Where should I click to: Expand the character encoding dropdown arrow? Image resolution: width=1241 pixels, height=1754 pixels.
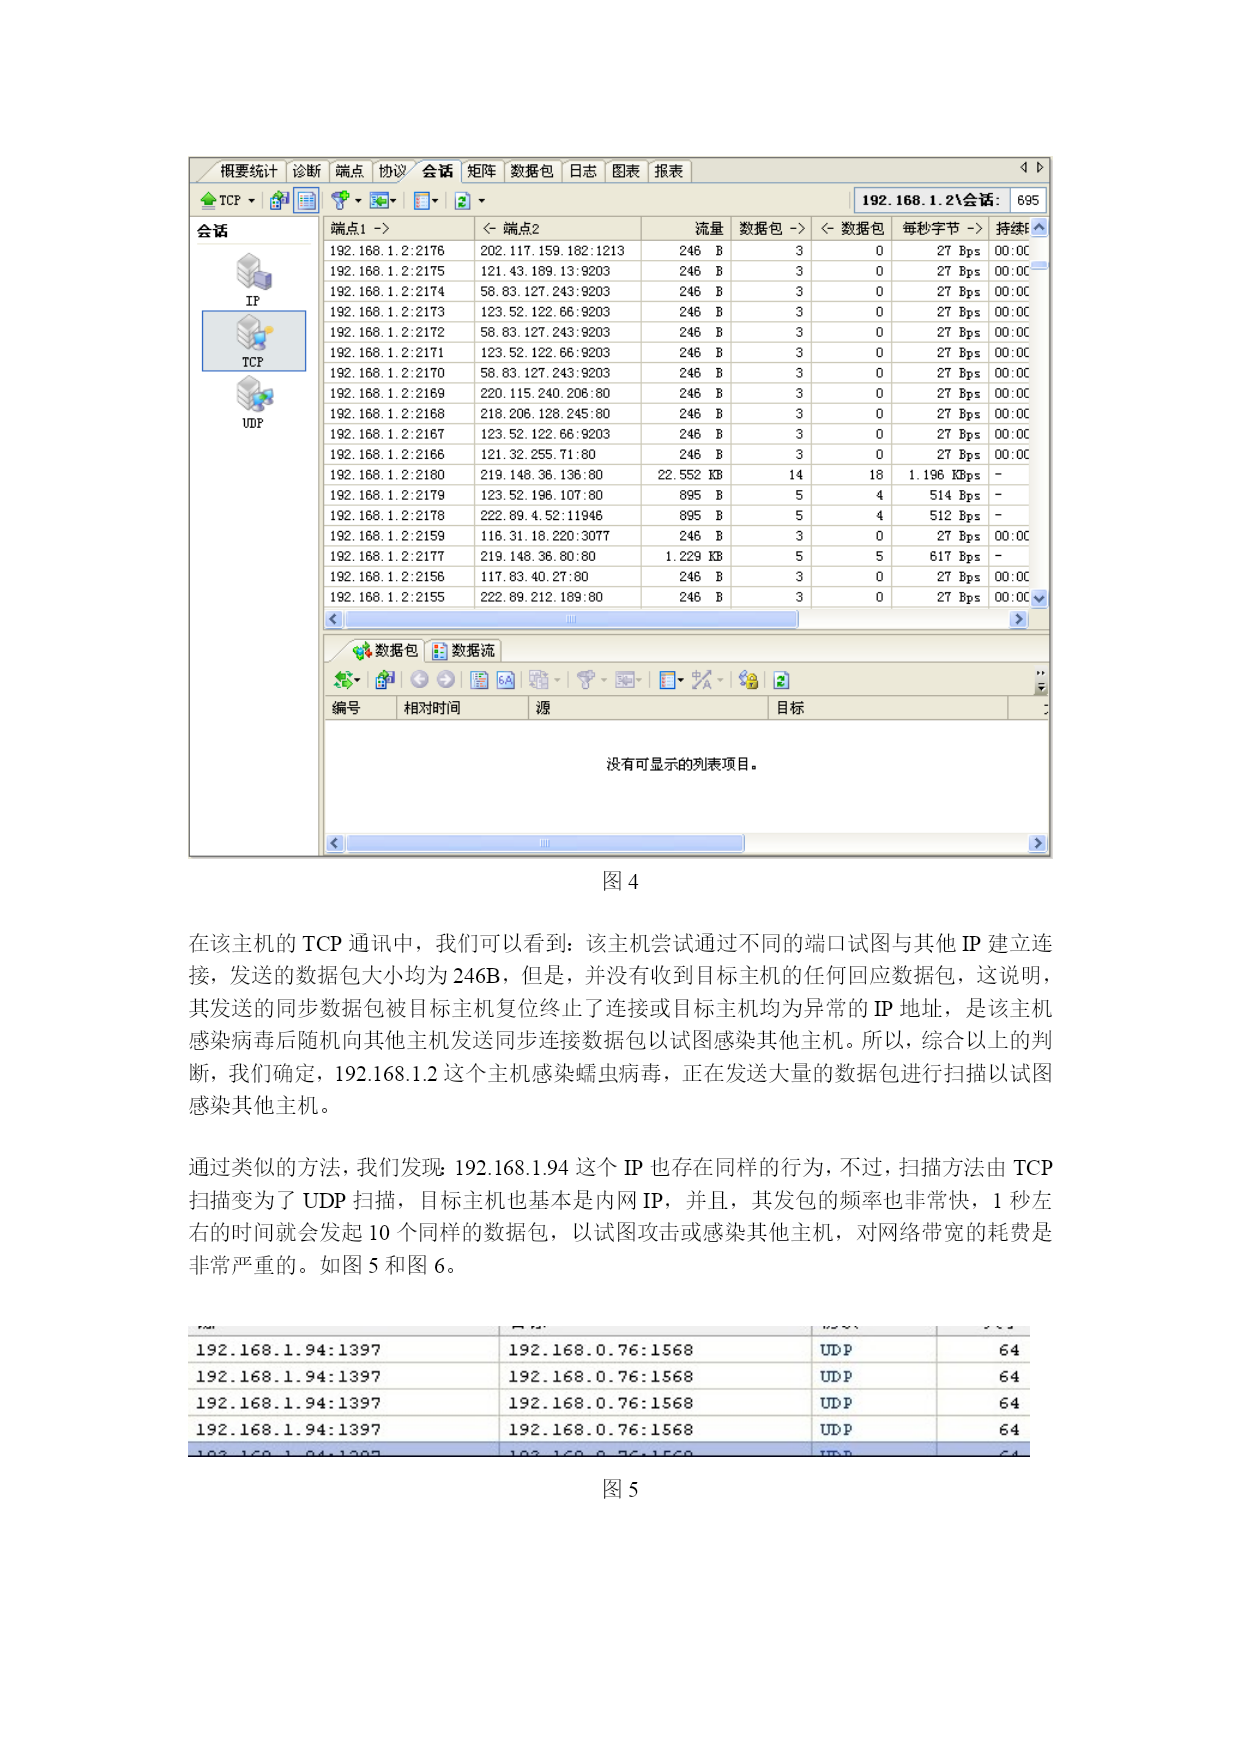point(720,681)
